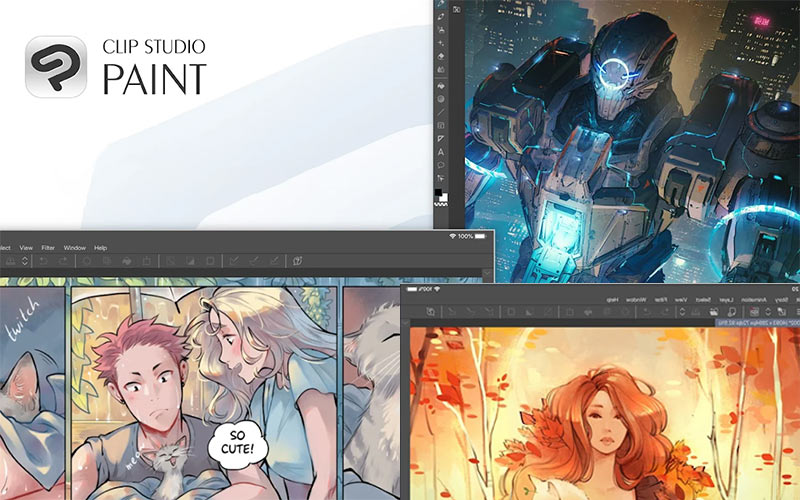Open mirrored Help menu in autumn window

click(613, 299)
